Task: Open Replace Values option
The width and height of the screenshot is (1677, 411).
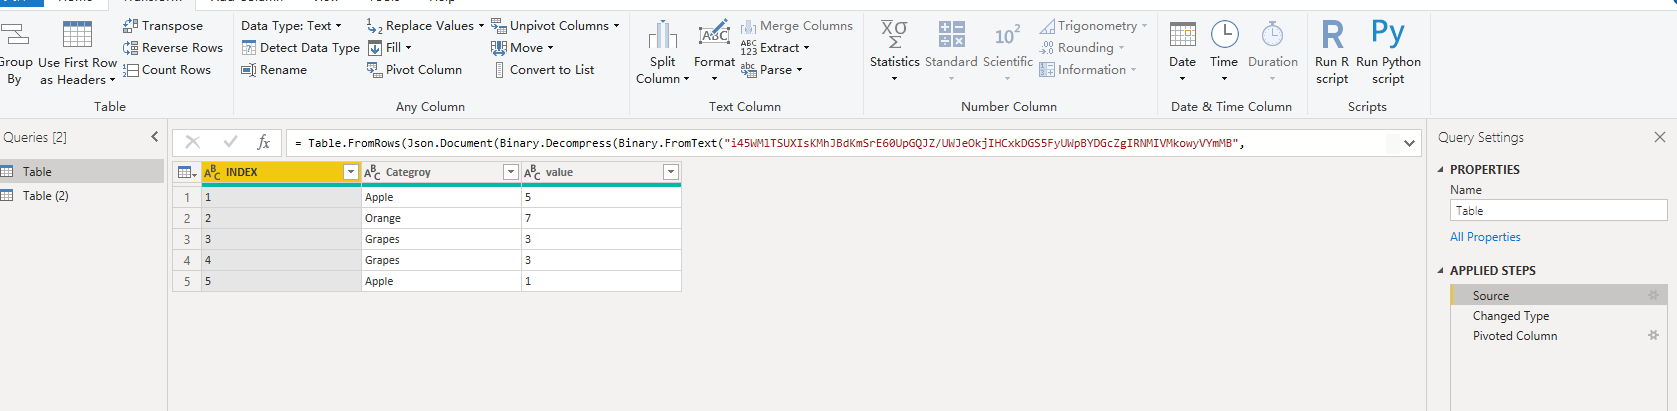Action: tap(425, 26)
